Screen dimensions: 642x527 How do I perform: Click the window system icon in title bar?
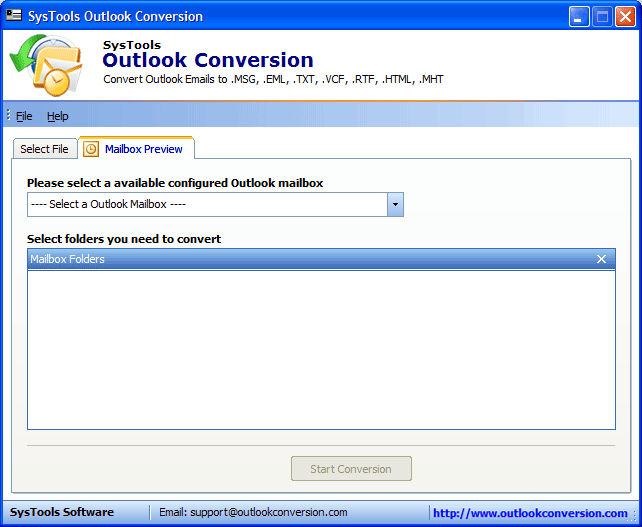(14, 15)
